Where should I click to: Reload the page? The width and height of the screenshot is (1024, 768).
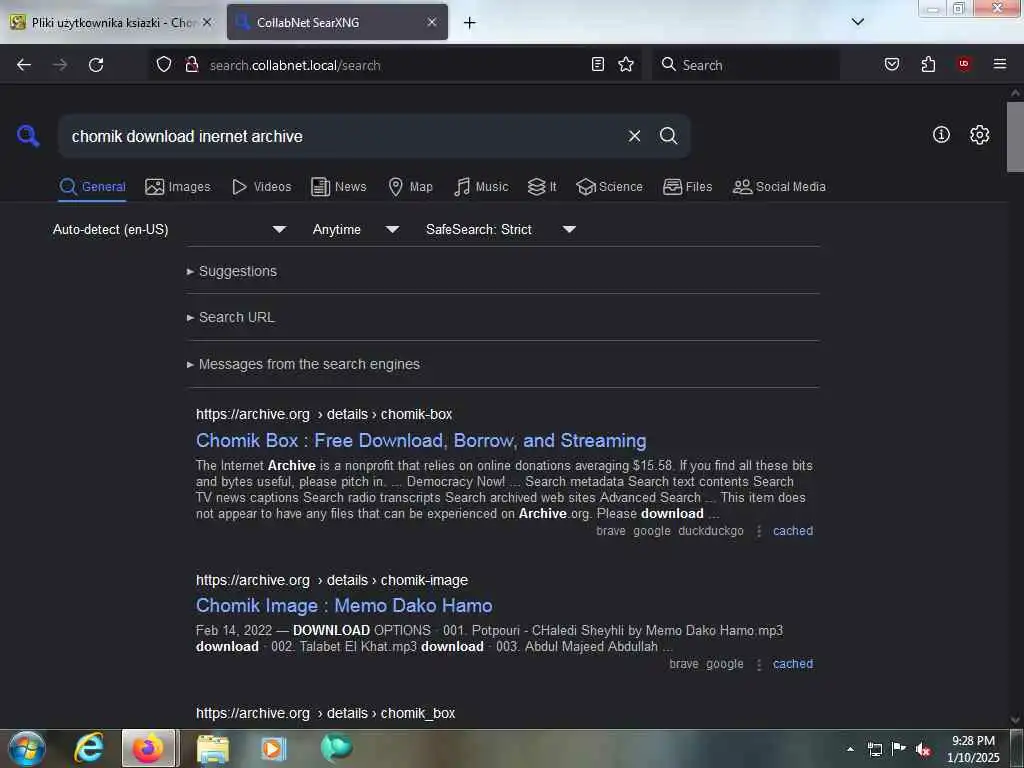pyautogui.click(x=96, y=65)
